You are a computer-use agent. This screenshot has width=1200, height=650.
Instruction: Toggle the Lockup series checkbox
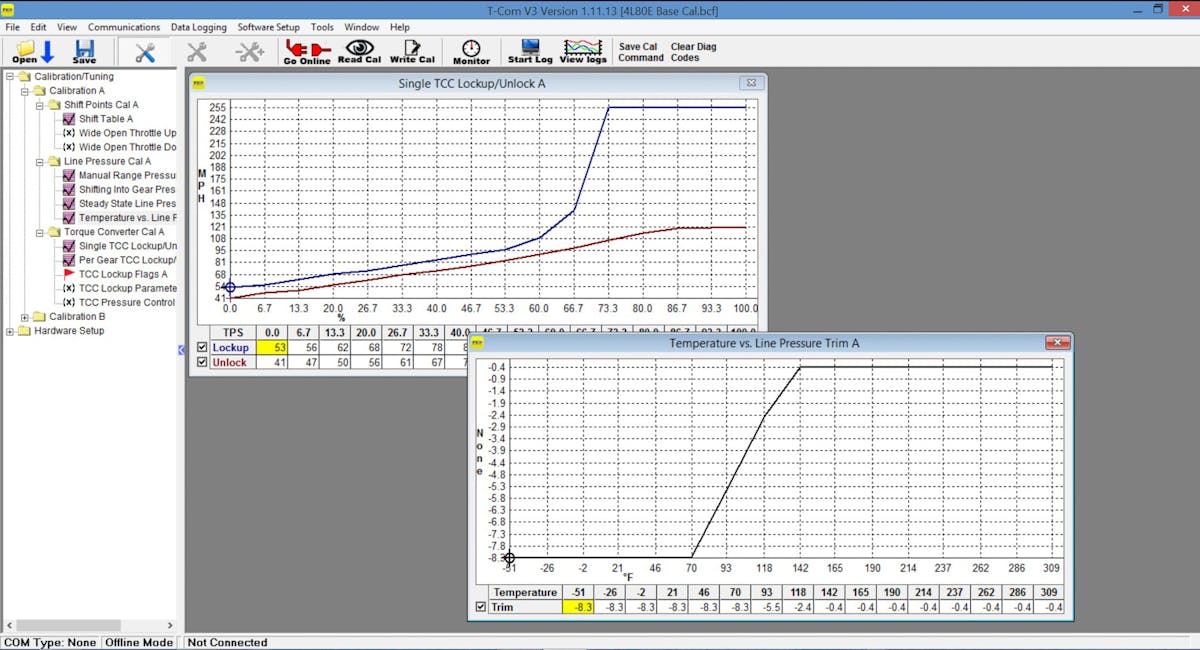coord(203,348)
